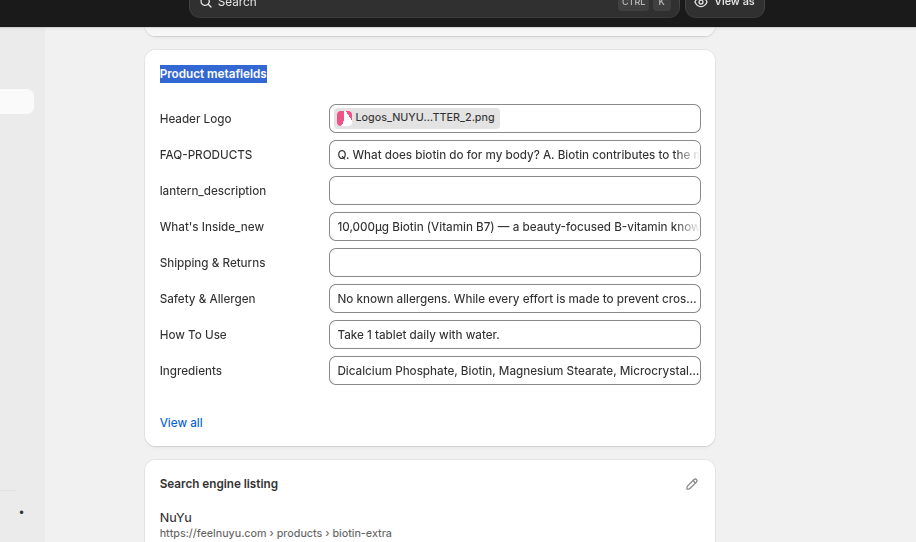Click into the FAQ-PRODUCTS metafield
916x542 pixels.
click(514, 155)
